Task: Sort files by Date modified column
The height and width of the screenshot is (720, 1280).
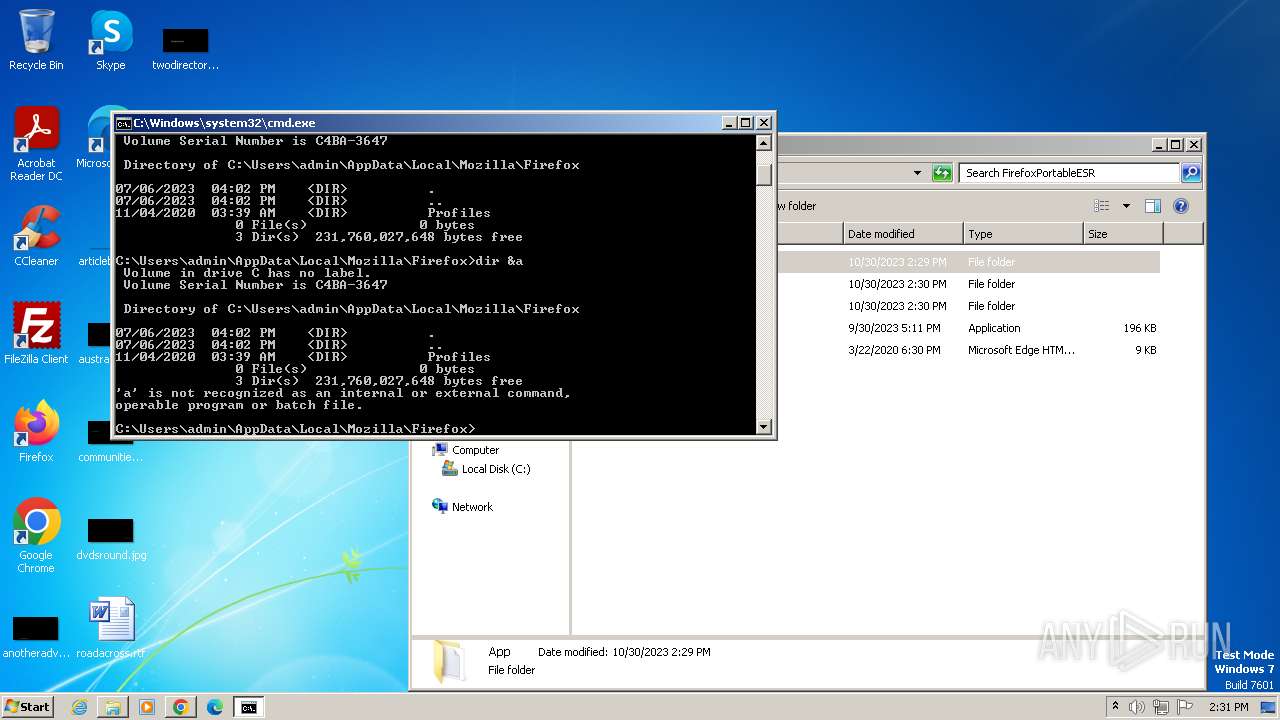Action: click(x=902, y=234)
